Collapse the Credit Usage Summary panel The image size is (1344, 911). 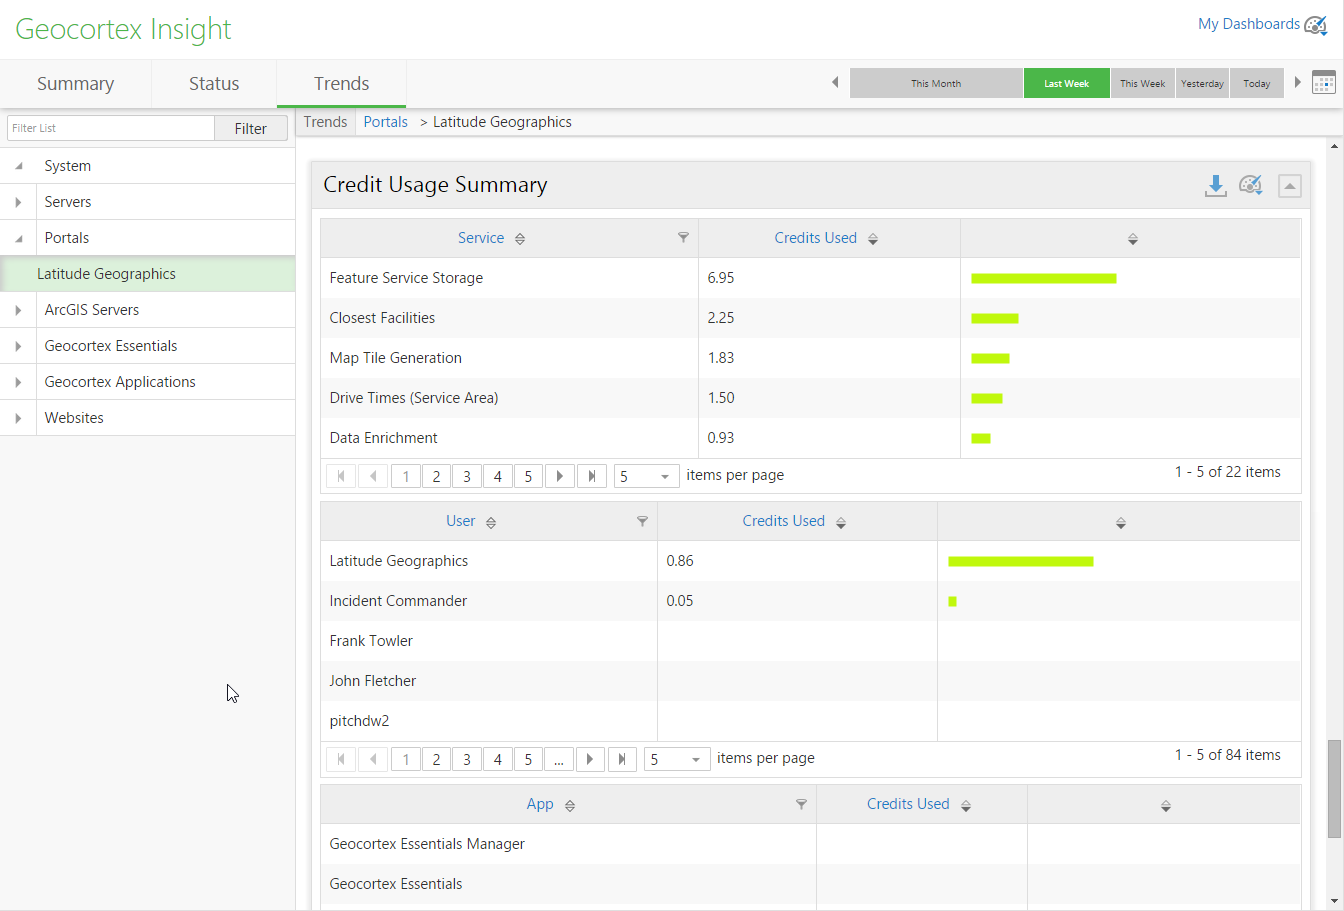(x=1290, y=186)
